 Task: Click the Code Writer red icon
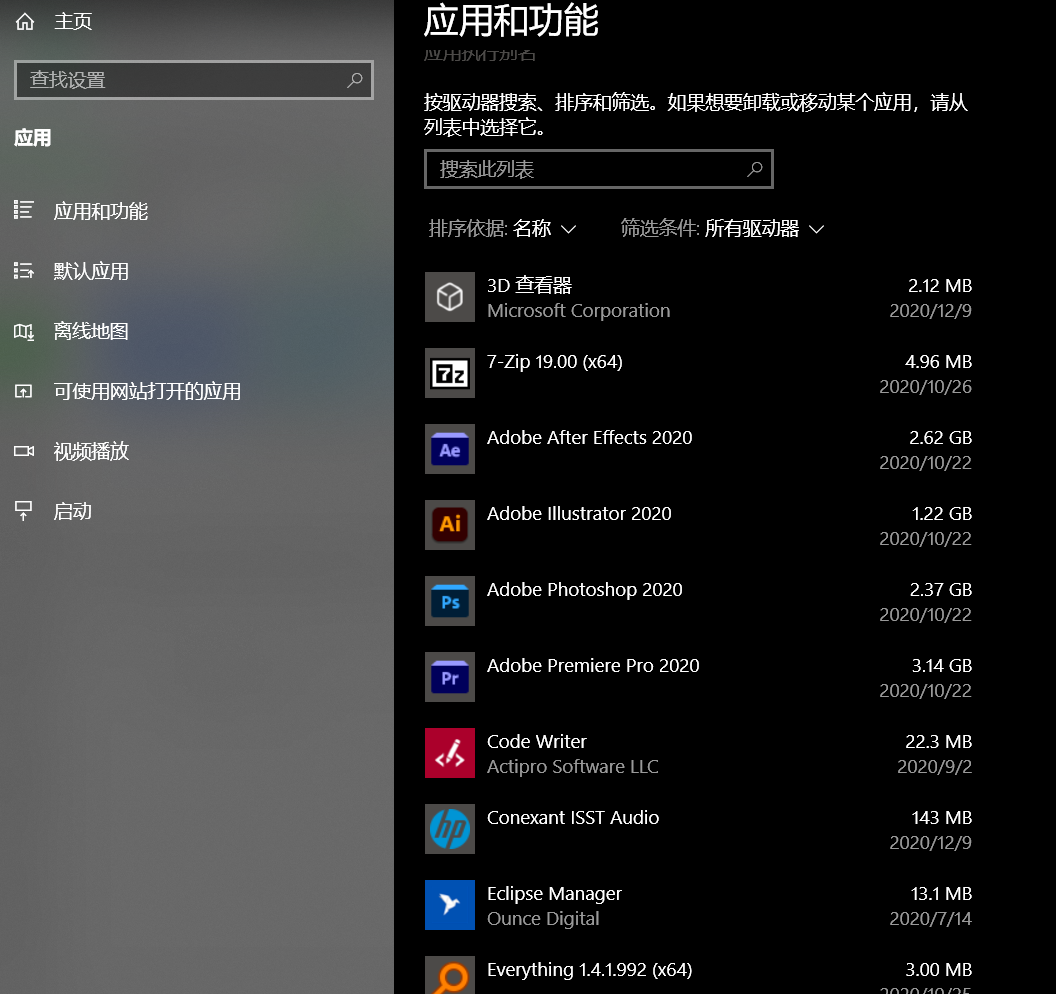click(450, 753)
